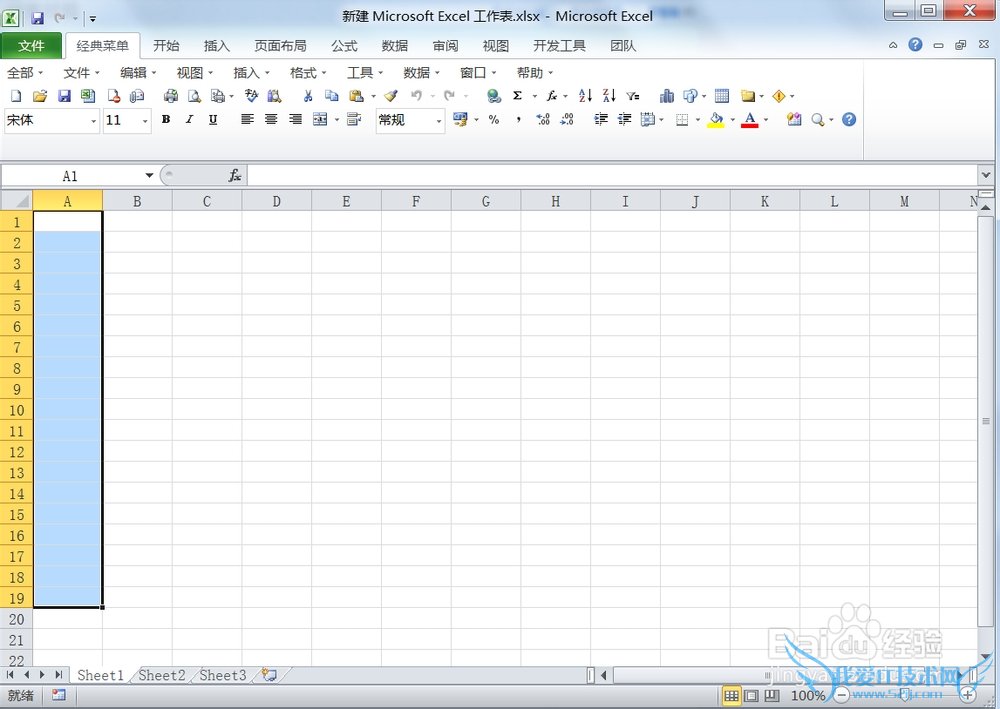1000x709 pixels.
Task: Open the 格式 classic menu
Action: point(308,73)
